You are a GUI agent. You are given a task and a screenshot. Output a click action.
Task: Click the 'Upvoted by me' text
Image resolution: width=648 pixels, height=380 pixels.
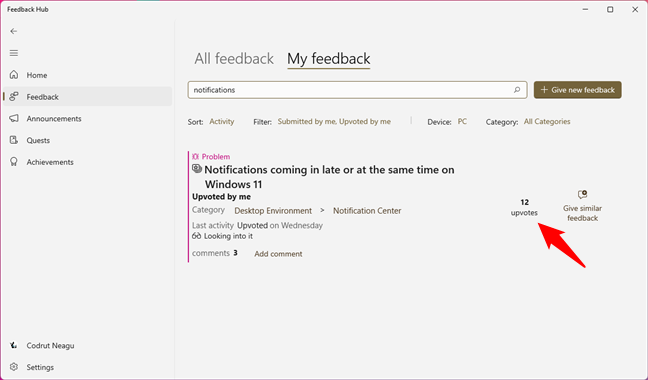(221, 197)
